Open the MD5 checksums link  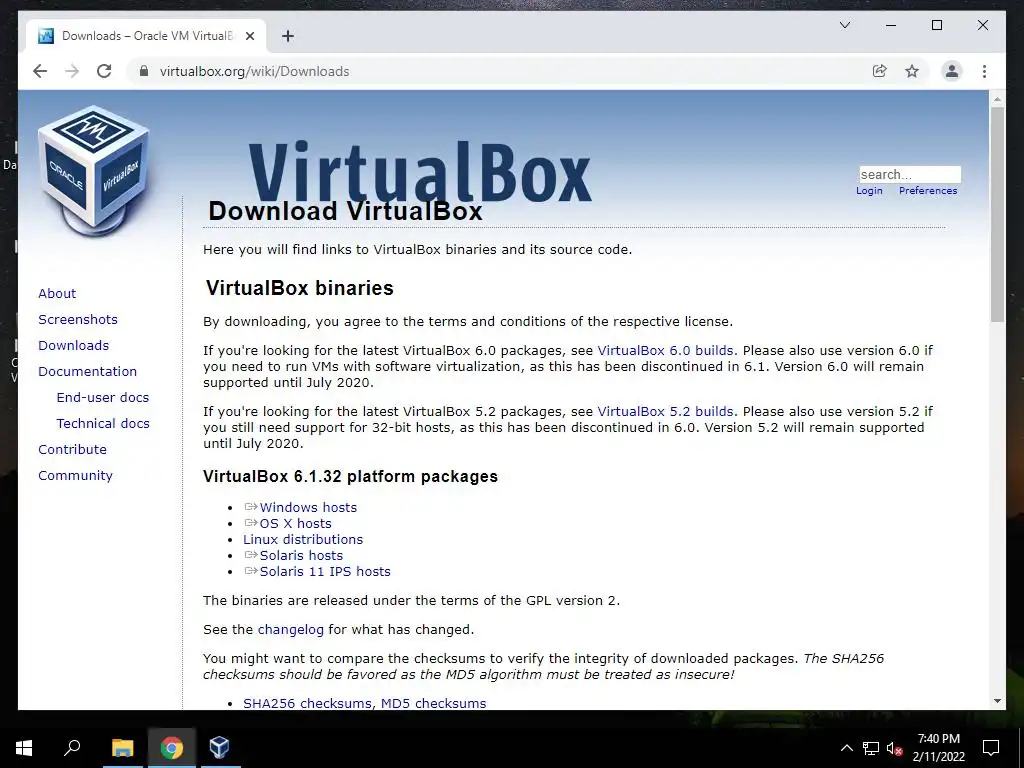[434, 703]
